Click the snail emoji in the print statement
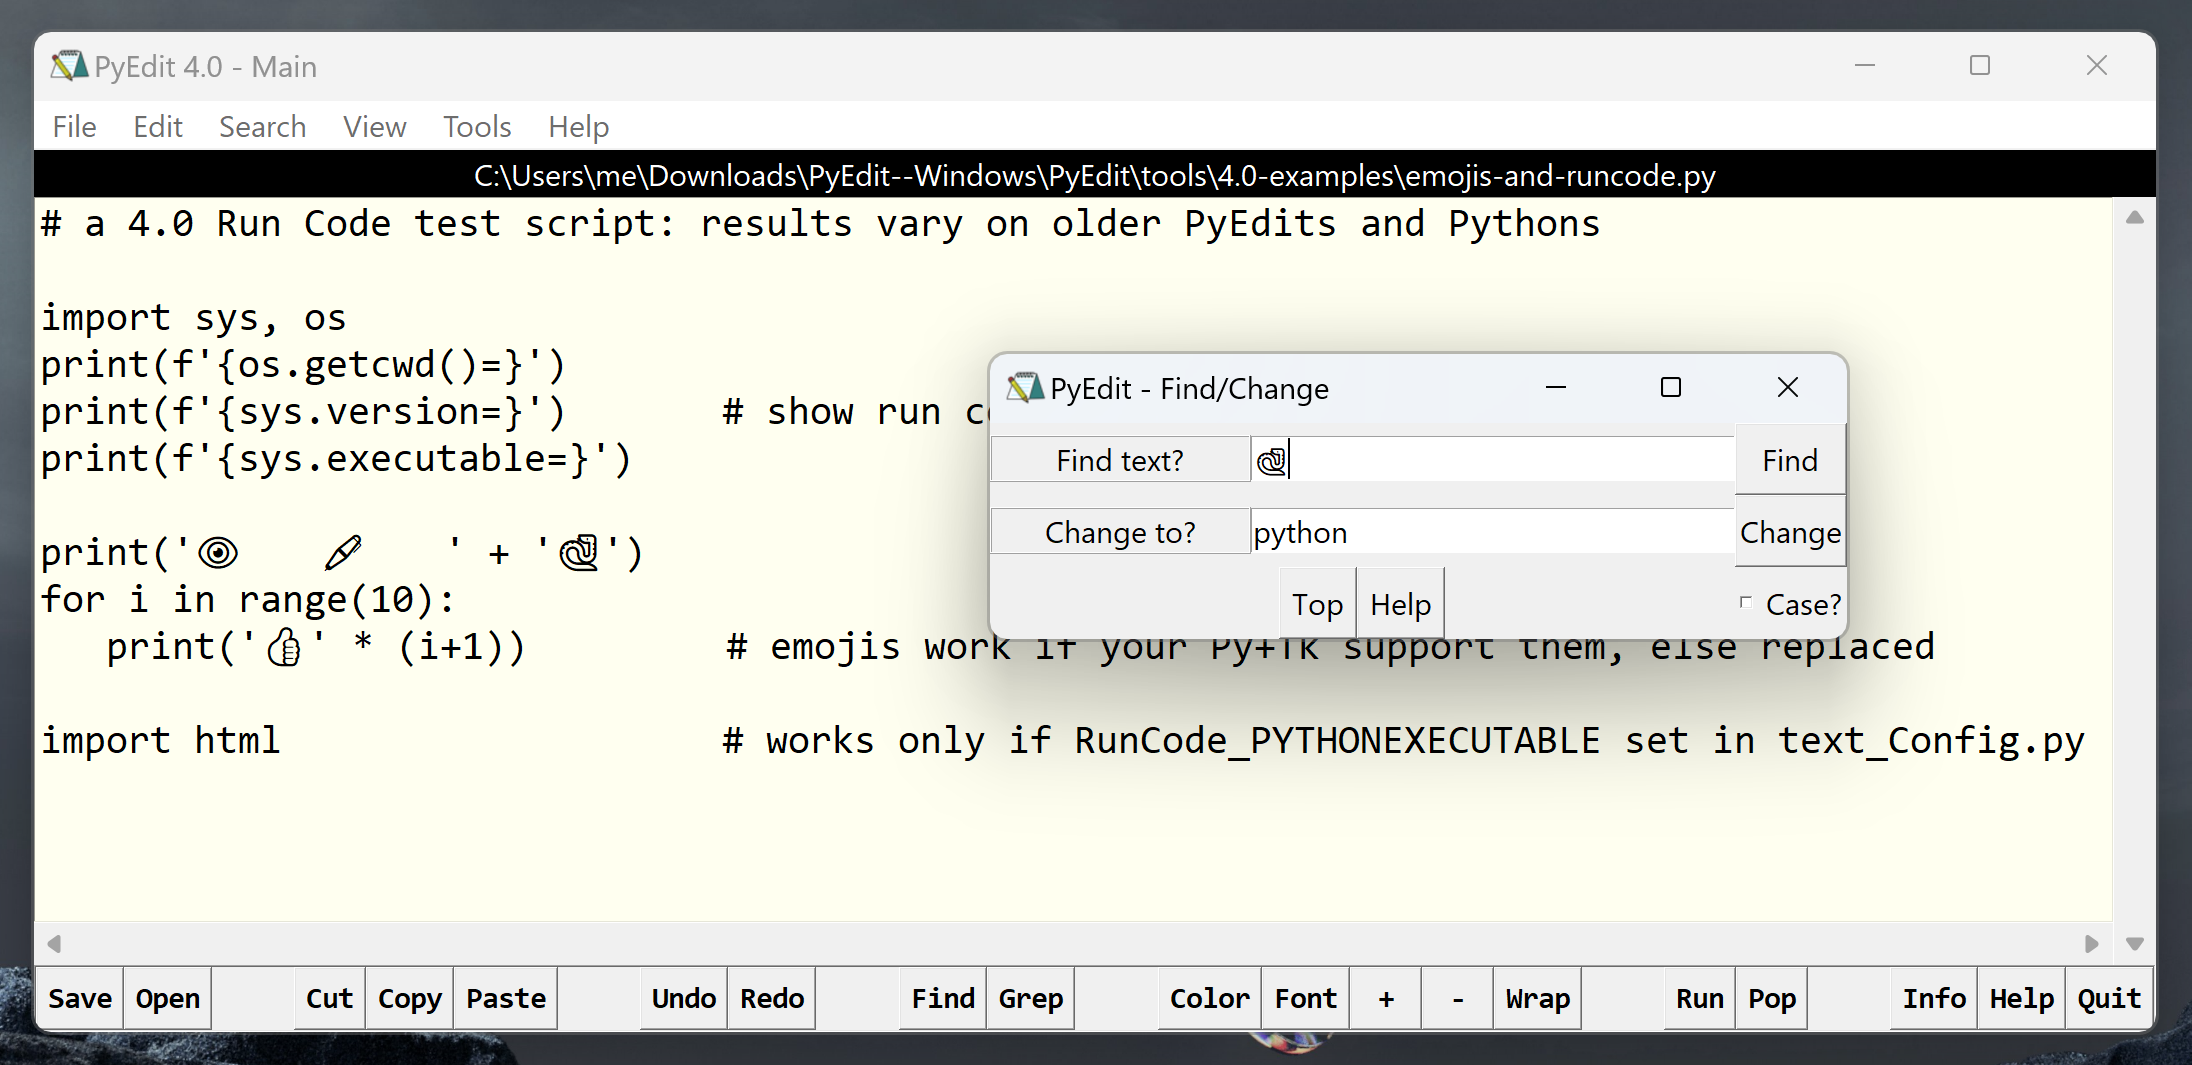 pos(579,552)
